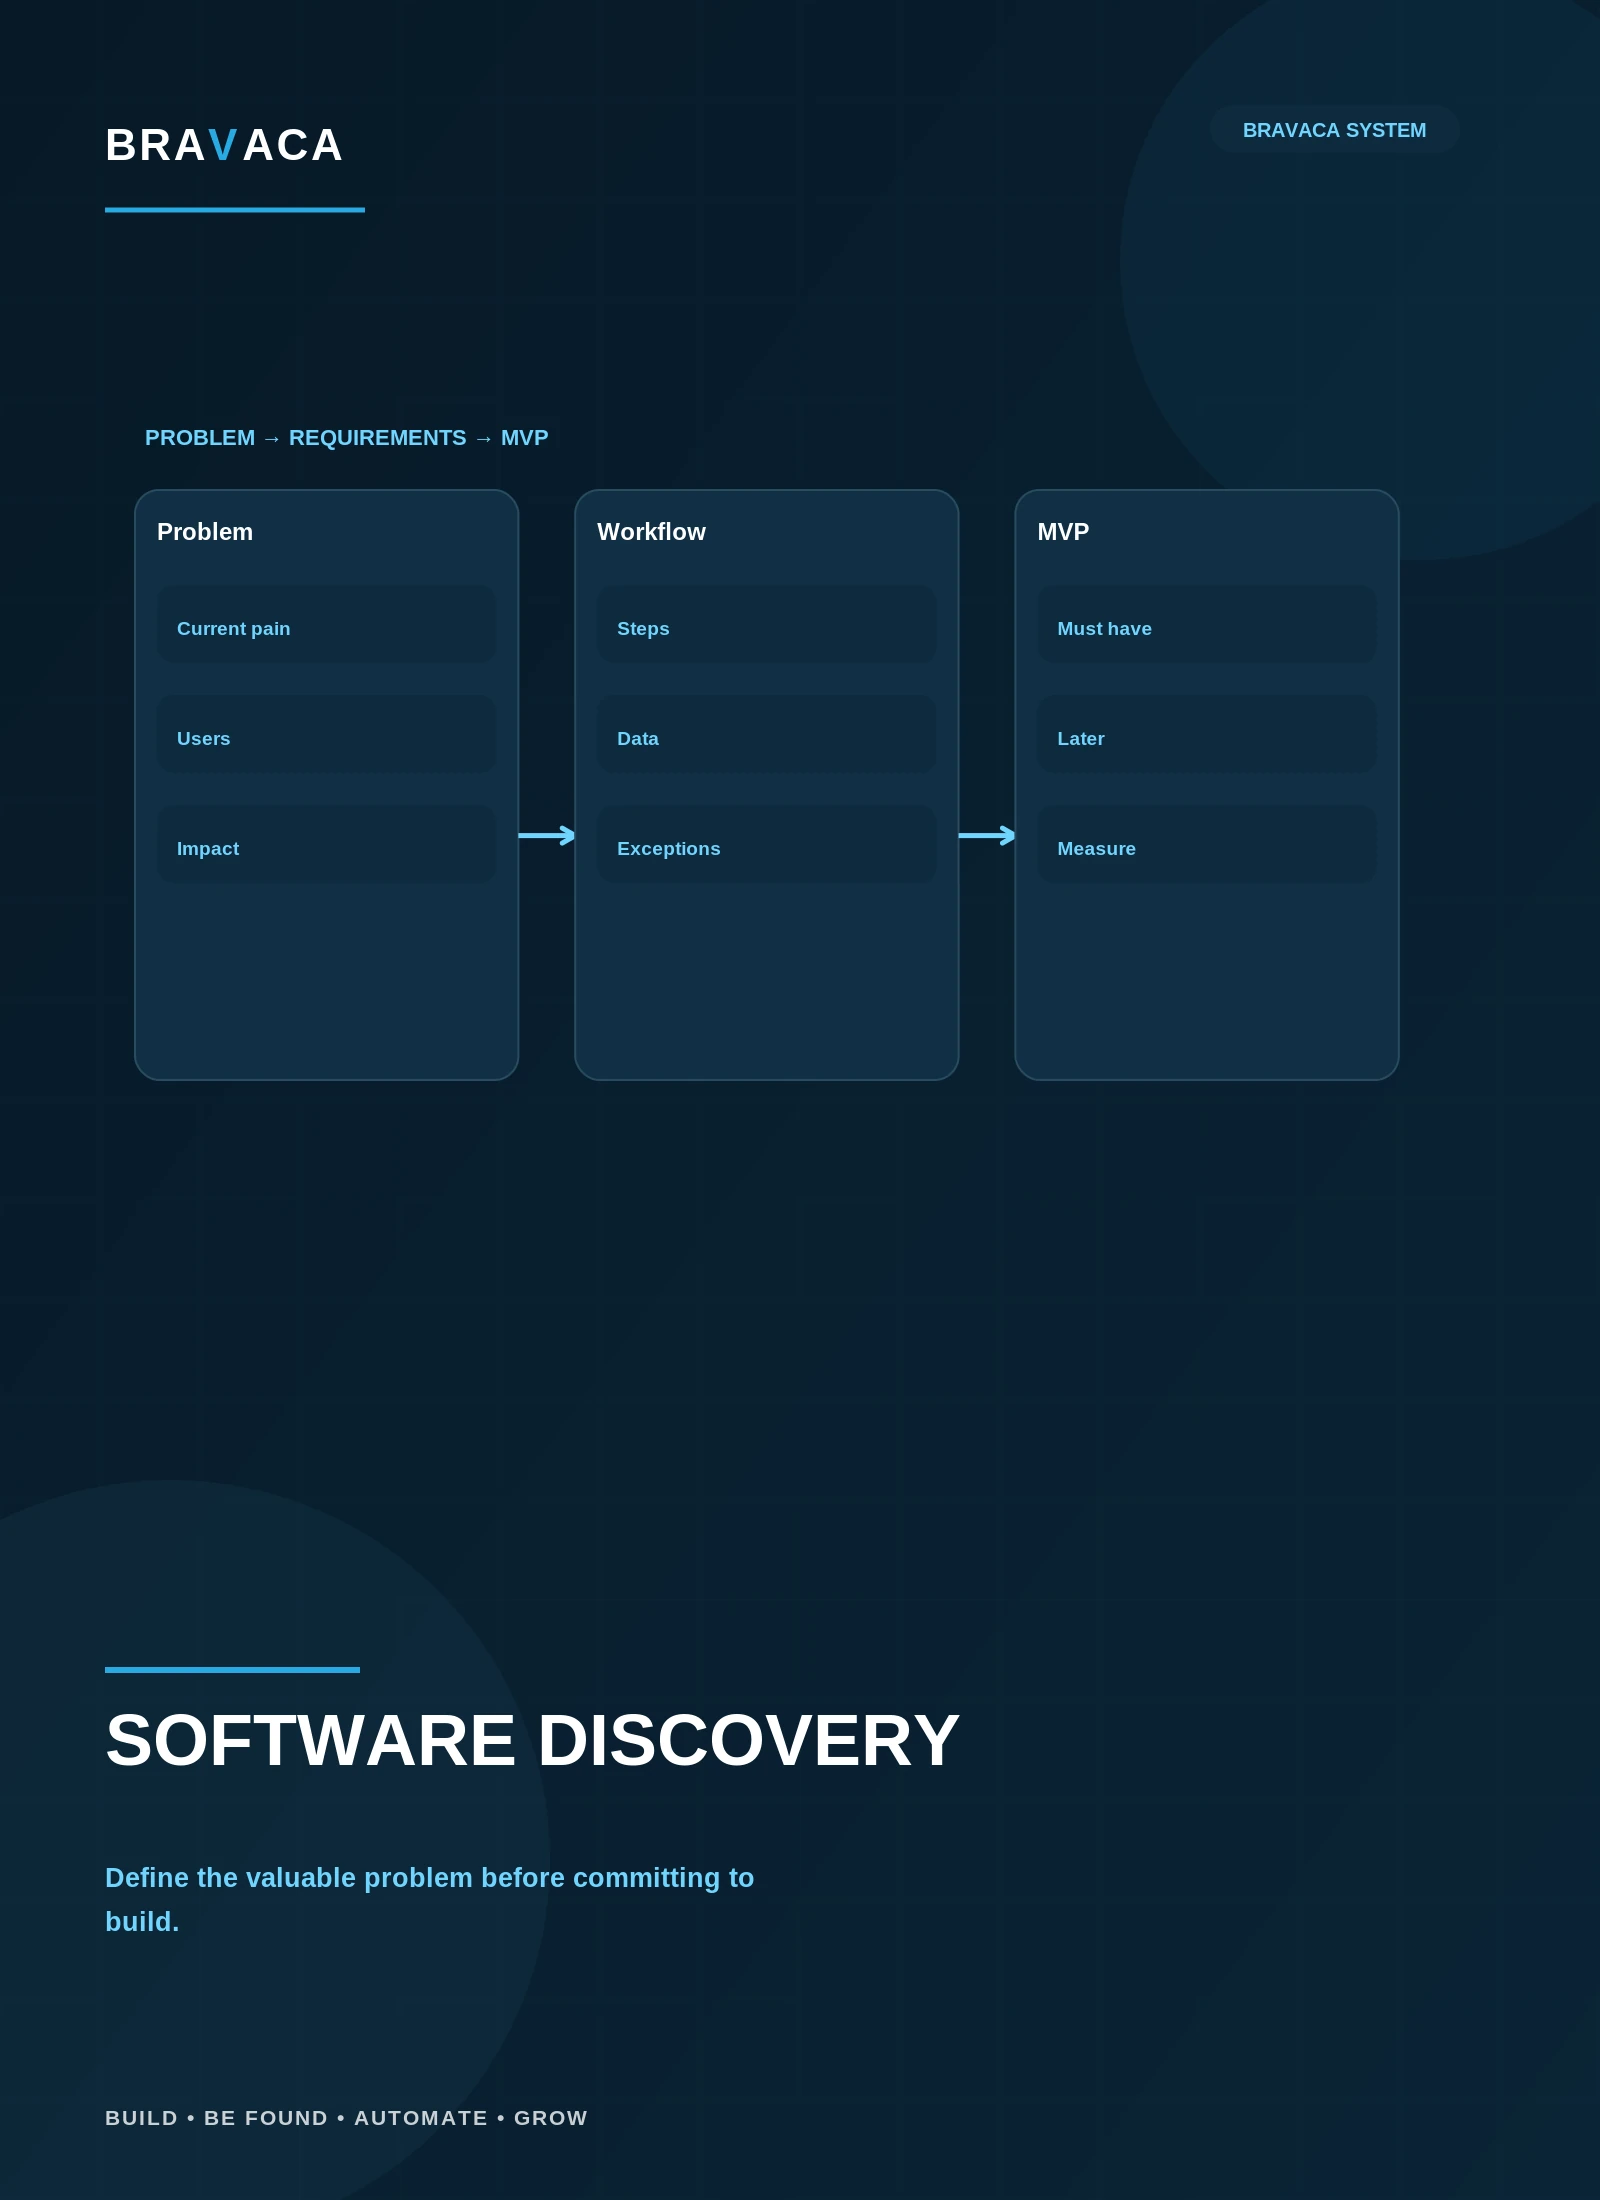
Task: Click the Problem card heading
Action: [x=205, y=532]
